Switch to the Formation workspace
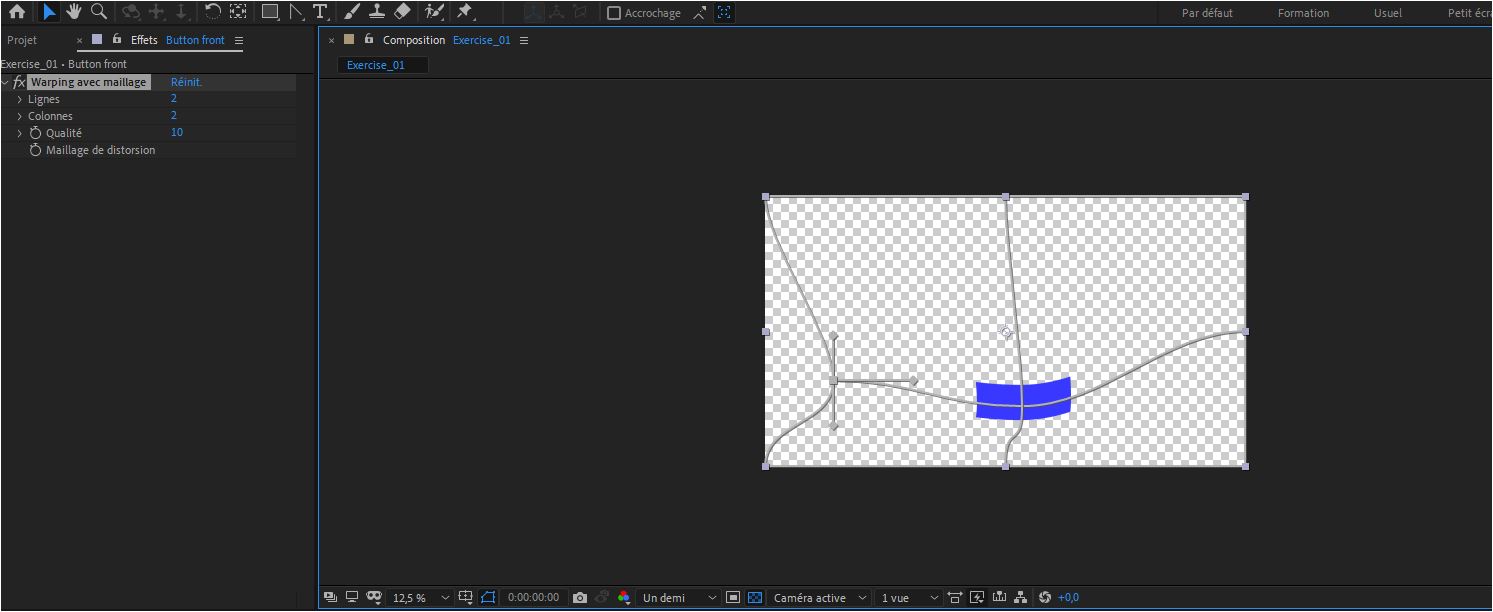This screenshot has height=612, width=1493. pos(1303,13)
